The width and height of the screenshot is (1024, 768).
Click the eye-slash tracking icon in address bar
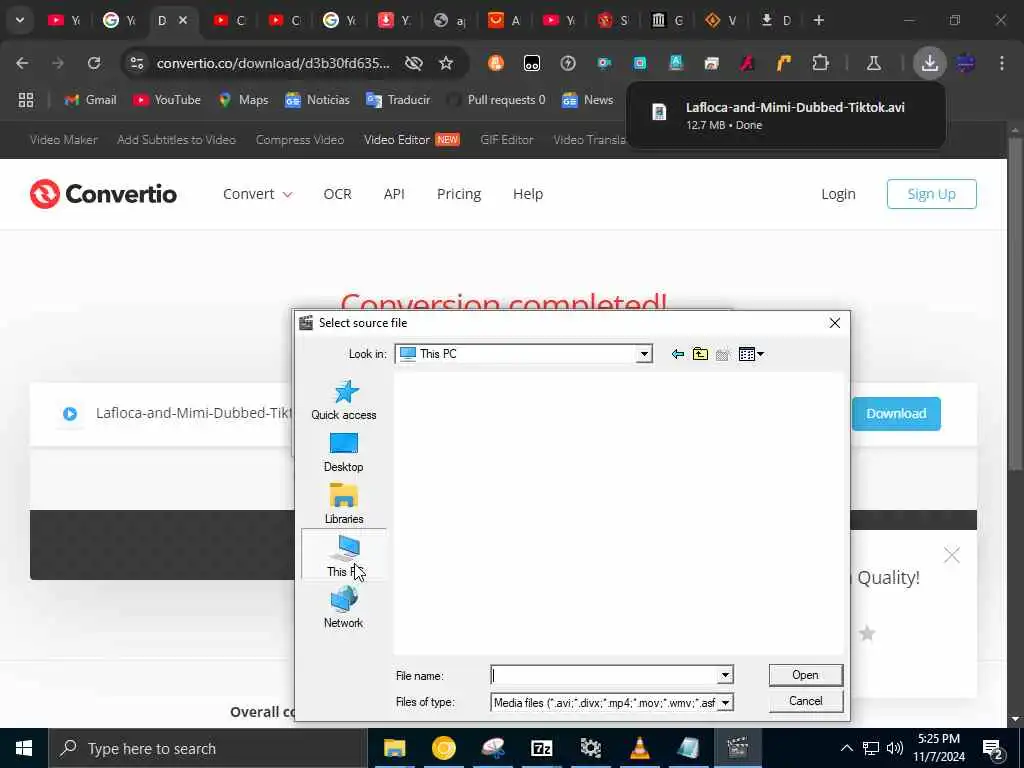(x=413, y=63)
